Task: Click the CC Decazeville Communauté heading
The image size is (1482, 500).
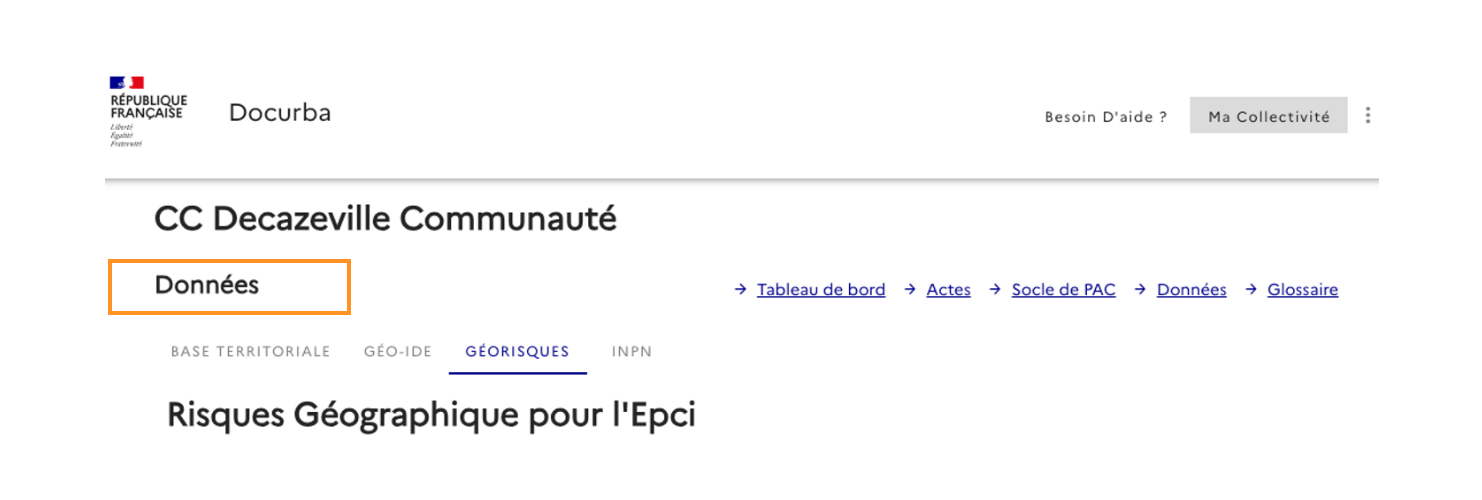Action: tap(385, 219)
